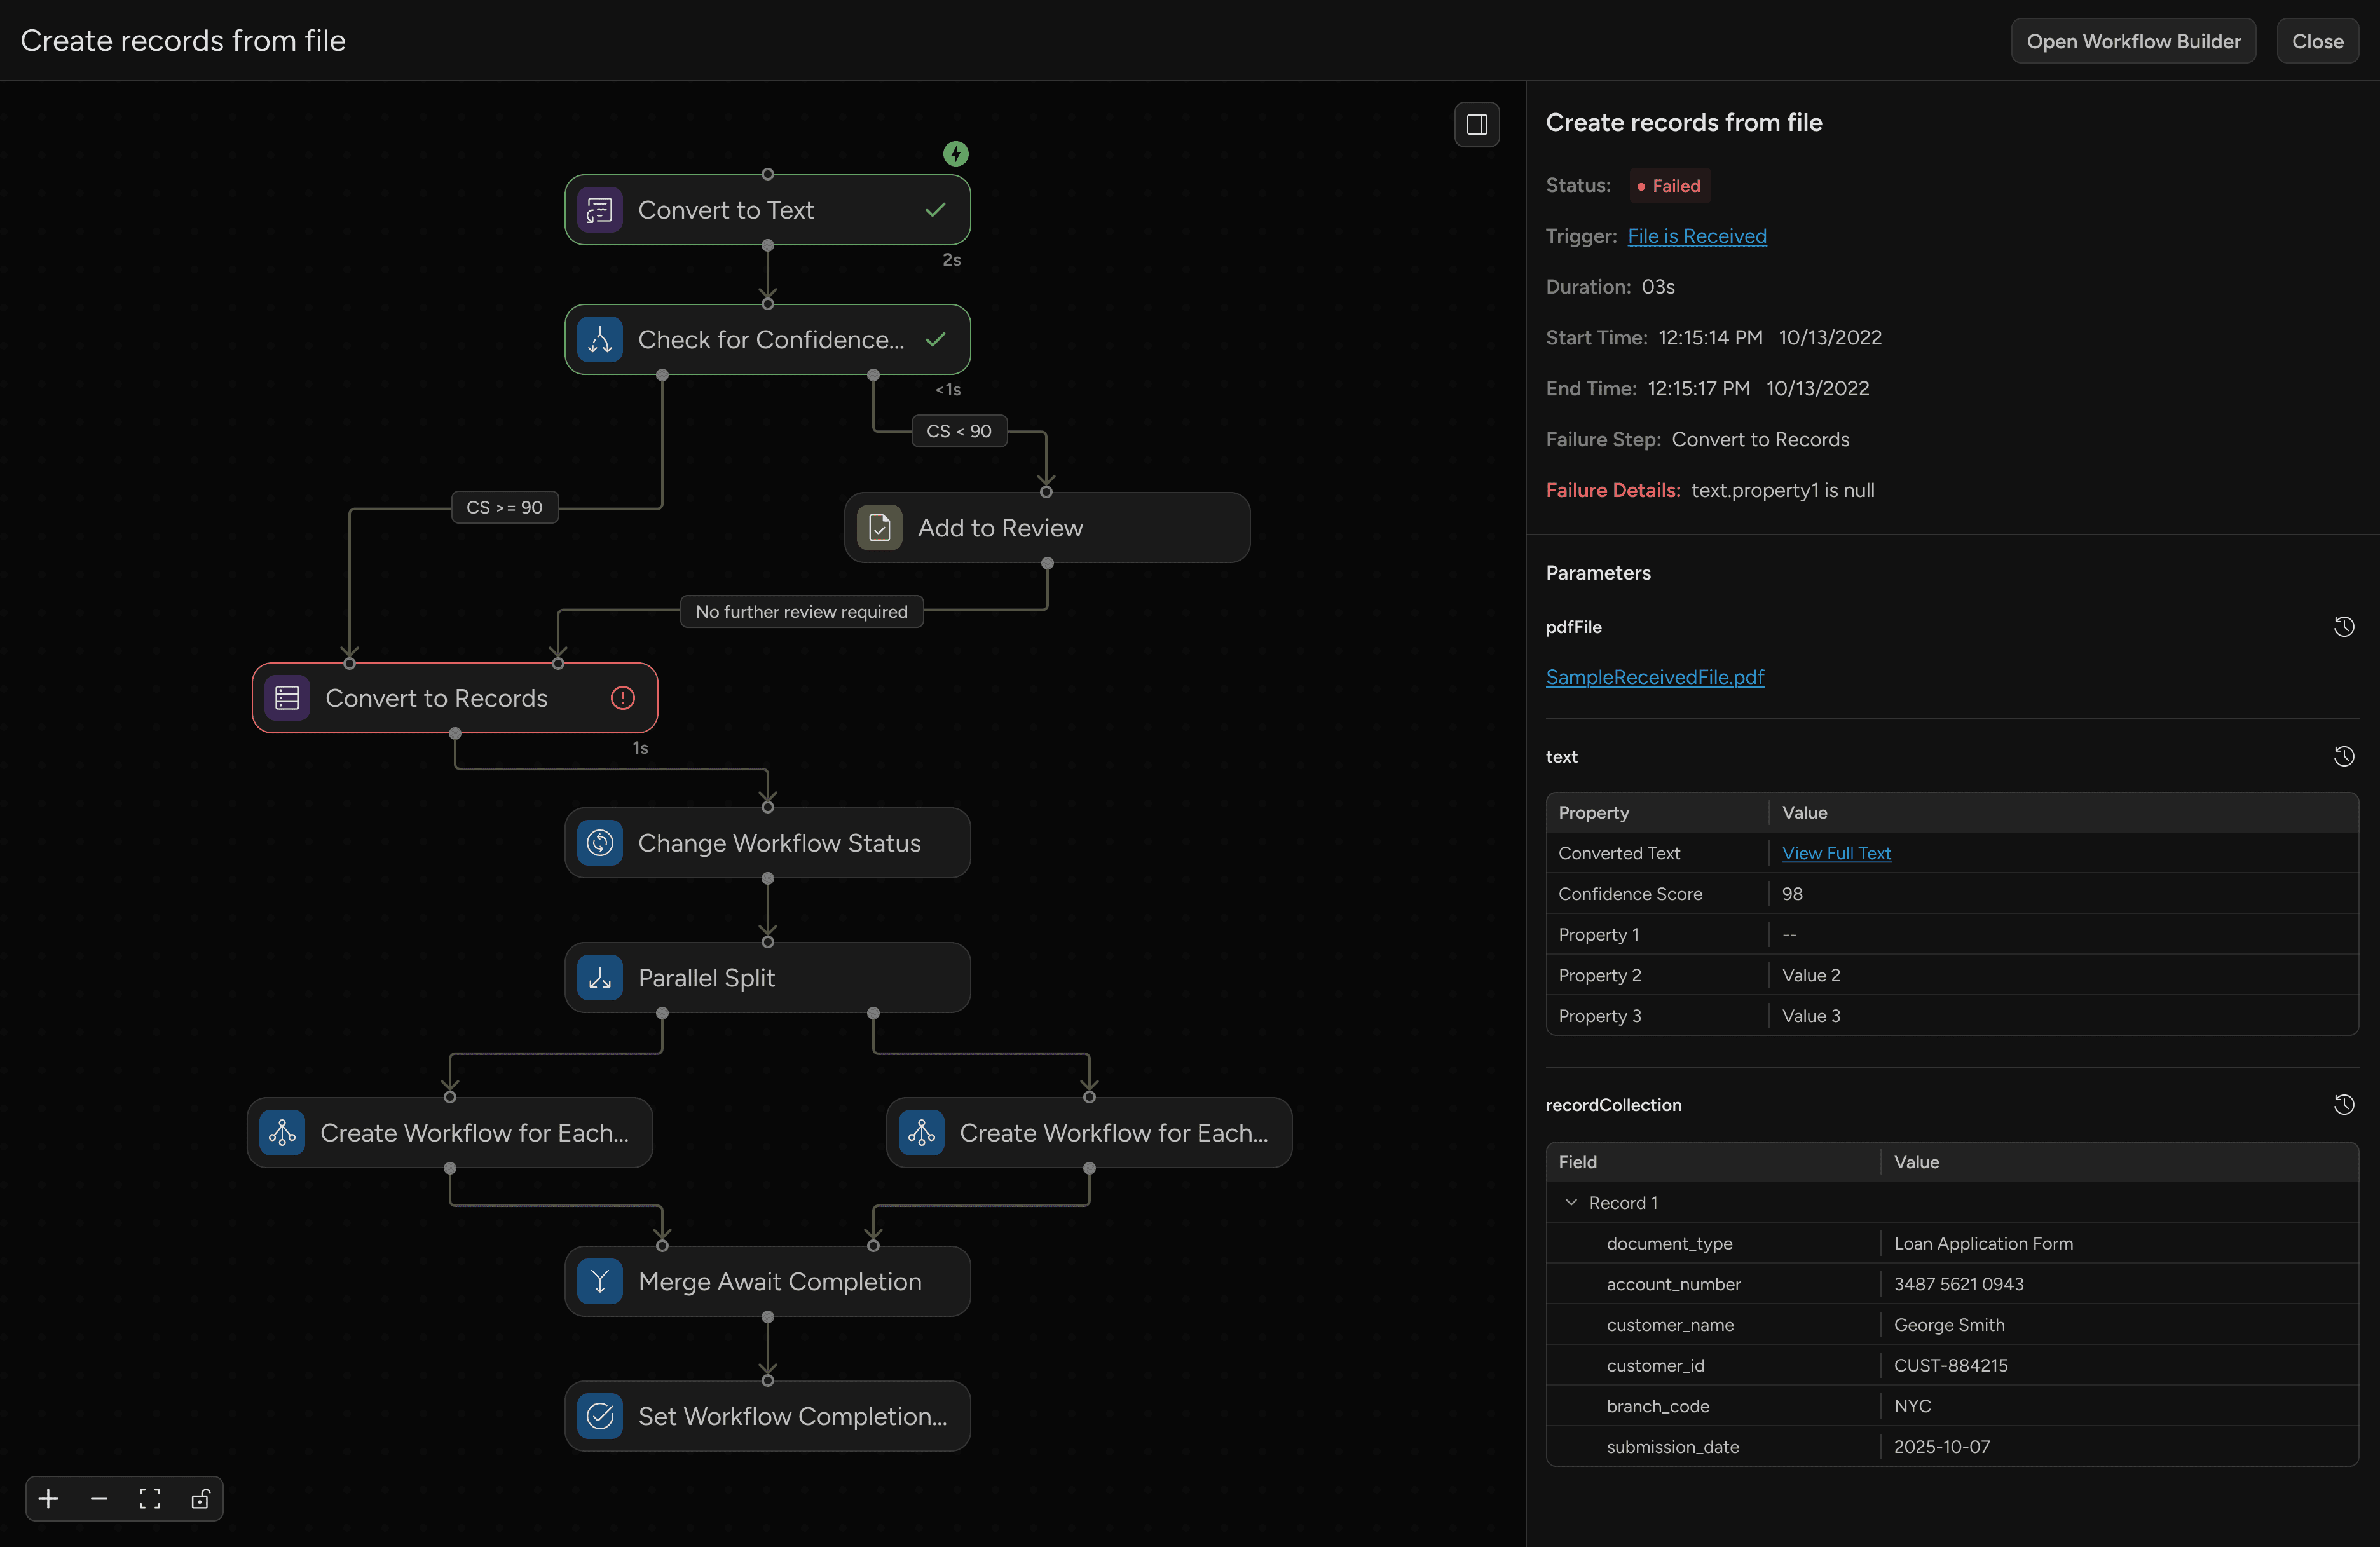View Full Text of Converted Text
Viewport: 2380px width, 1547px height.
[1837, 853]
